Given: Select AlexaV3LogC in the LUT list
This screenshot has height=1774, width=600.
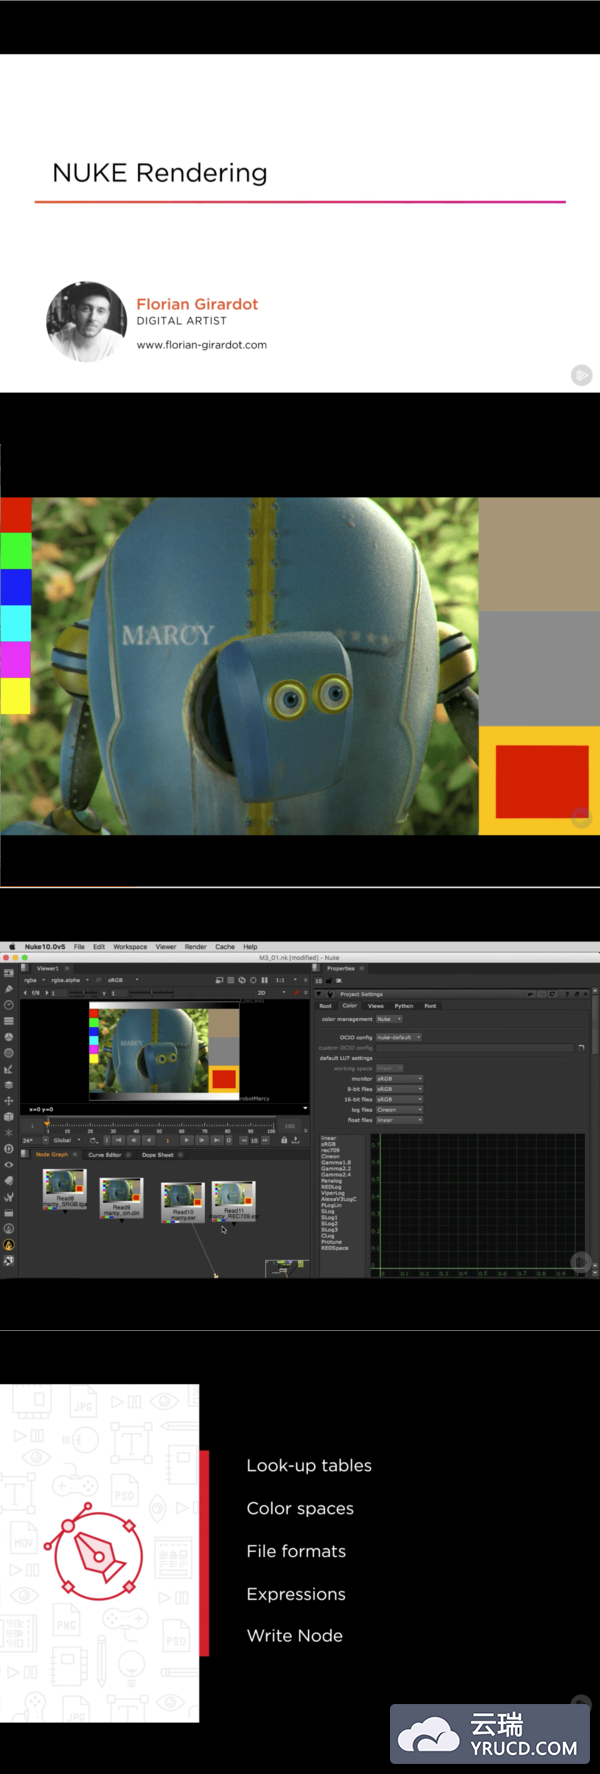Looking at the screenshot, I should coord(338,1199).
